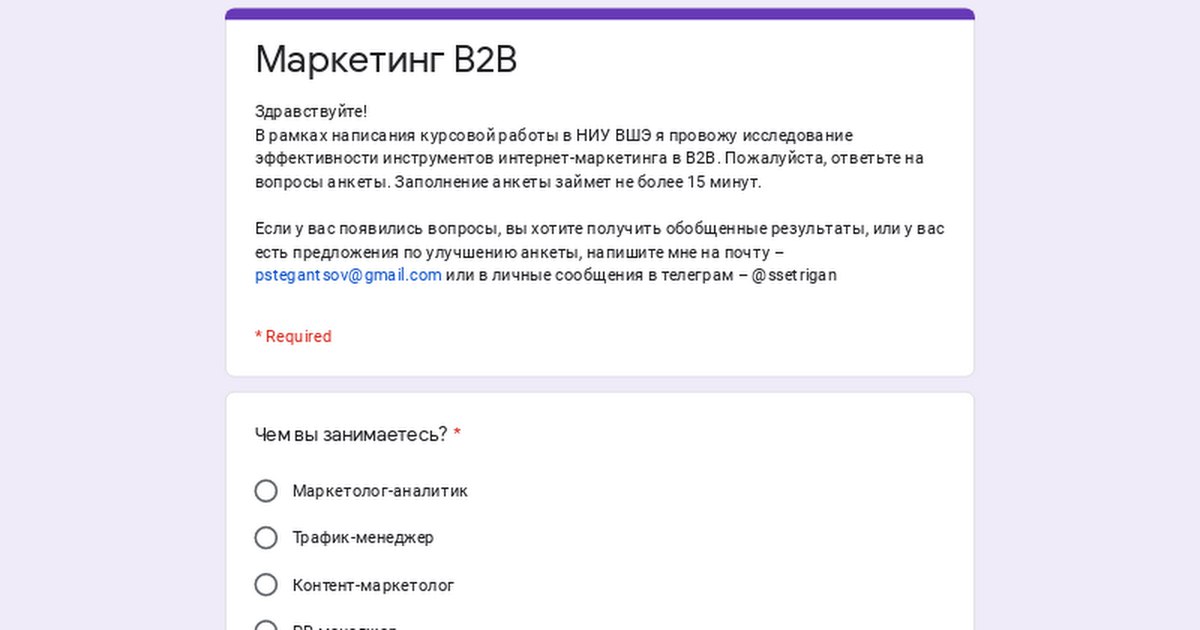Click the Маркетолог-аналитик label text

(380, 491)
